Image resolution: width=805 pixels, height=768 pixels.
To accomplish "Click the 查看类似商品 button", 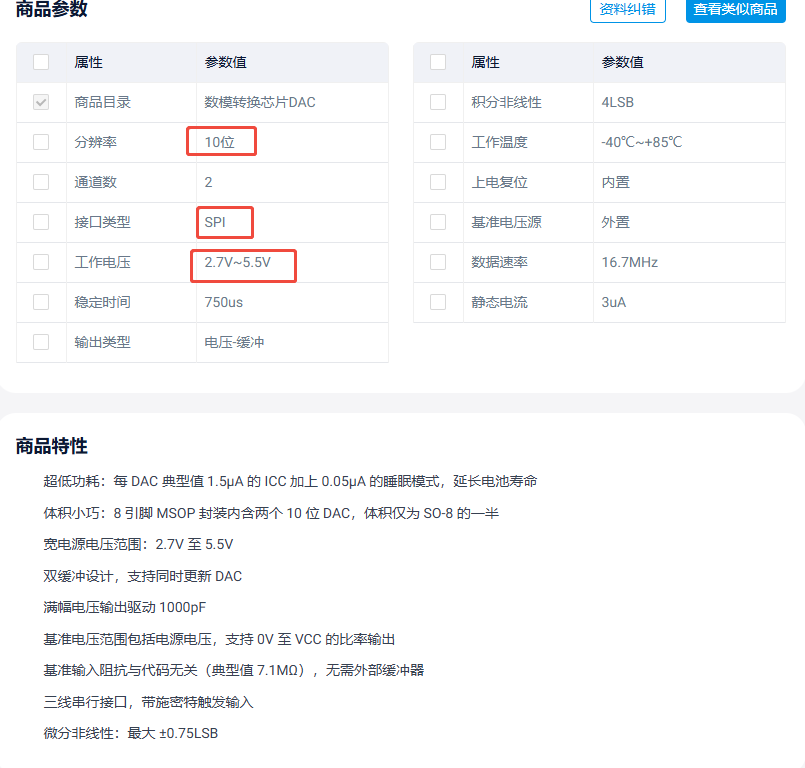I will [735, 11].
